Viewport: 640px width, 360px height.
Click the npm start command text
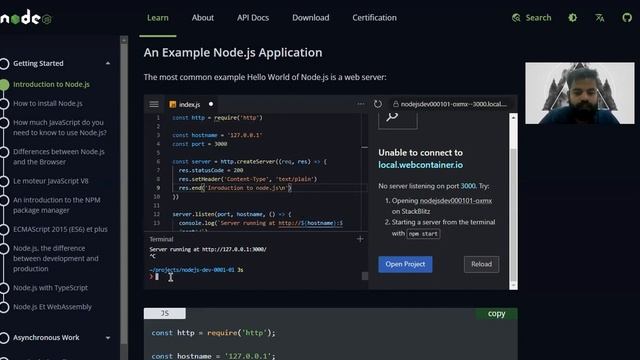(423, 234)
